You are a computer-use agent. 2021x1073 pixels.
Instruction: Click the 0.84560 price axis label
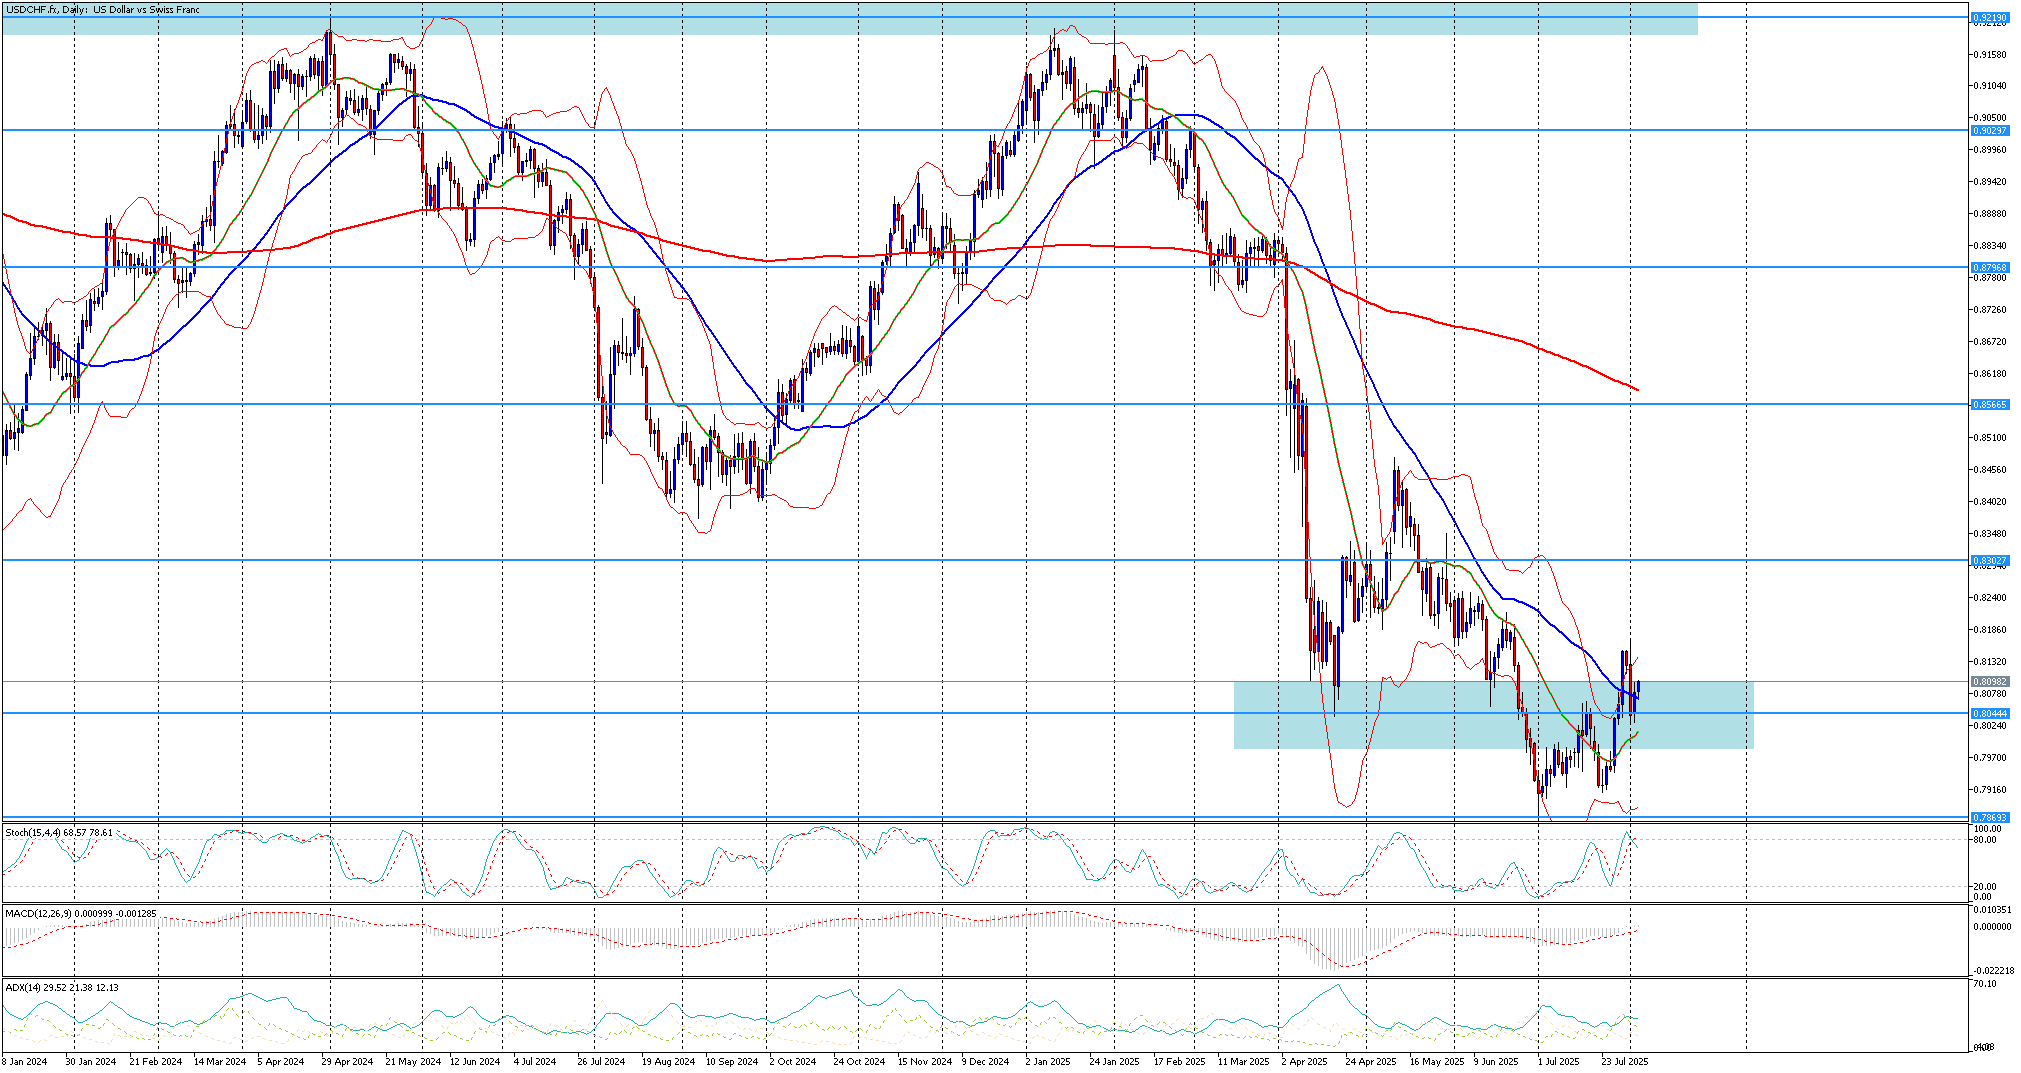(x=1989, y=470)
